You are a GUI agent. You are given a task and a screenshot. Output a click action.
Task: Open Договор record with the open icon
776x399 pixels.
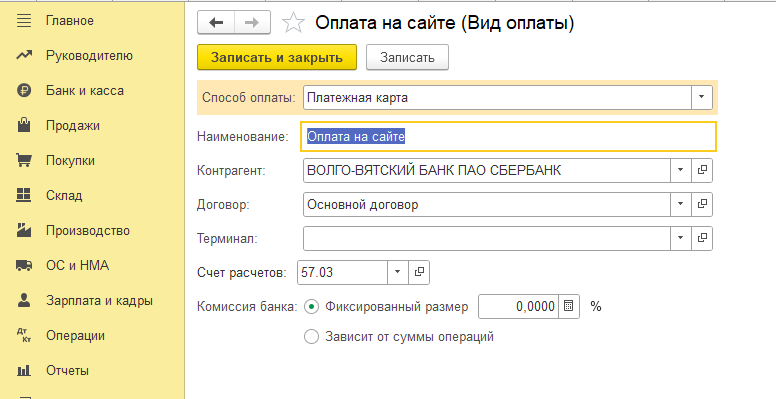point(702,204)
